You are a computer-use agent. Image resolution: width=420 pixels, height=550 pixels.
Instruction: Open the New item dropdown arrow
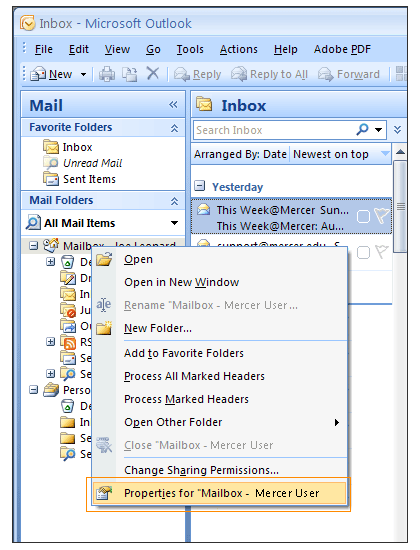click(x=83, y=74)
